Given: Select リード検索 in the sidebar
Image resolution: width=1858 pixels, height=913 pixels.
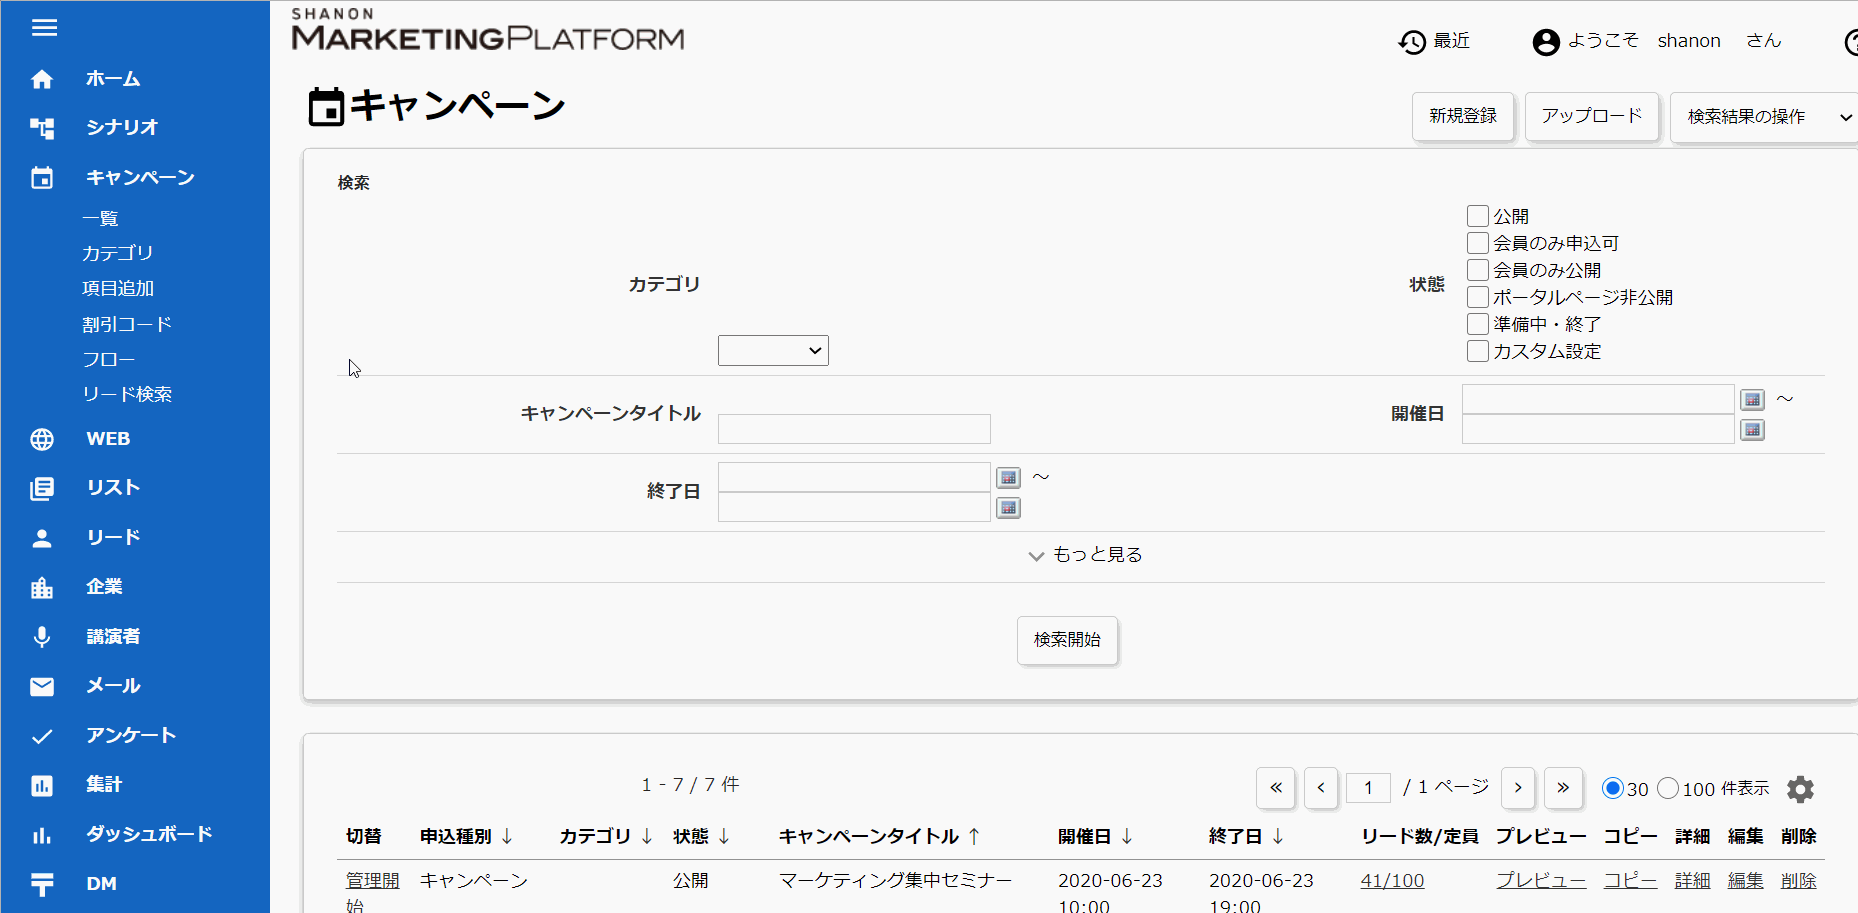Looking at the screenshot, I should pos(127,394).
